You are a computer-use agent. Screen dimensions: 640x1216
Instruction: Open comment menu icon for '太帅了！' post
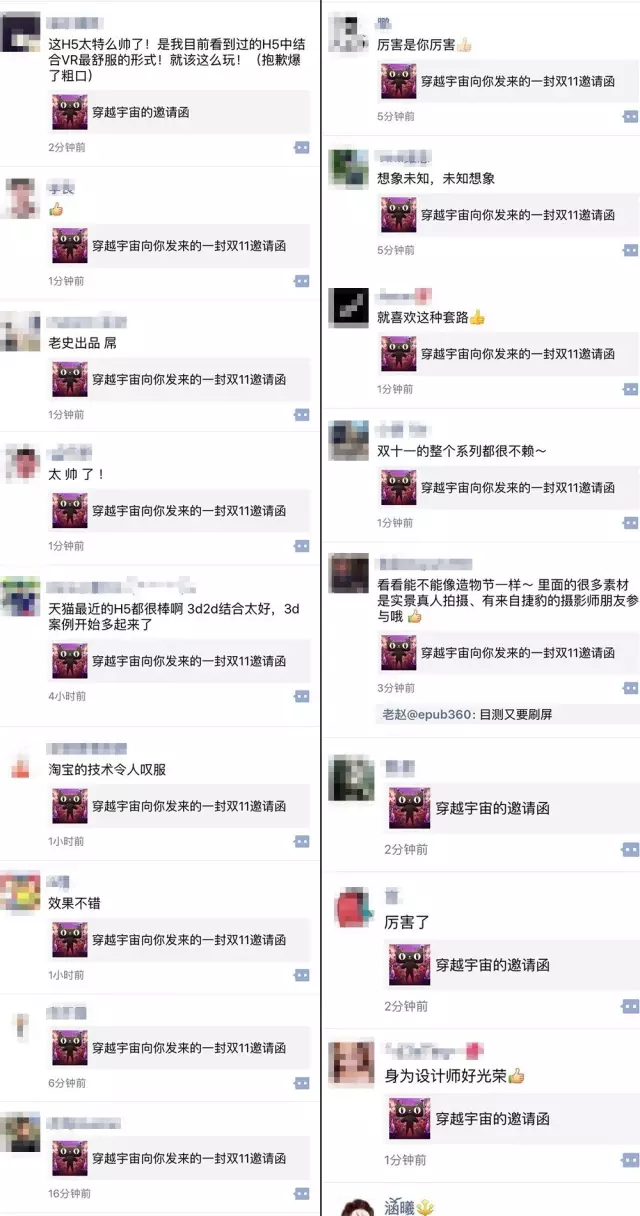click(301, 546)
